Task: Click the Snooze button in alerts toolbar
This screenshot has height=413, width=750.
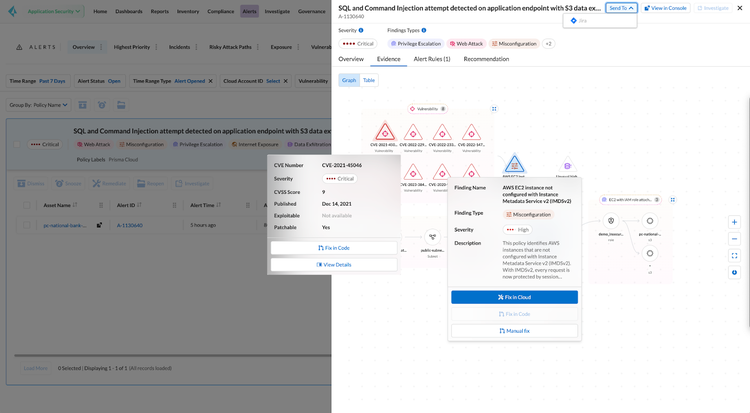Action: pyautogui.click(x=68, y=183)
